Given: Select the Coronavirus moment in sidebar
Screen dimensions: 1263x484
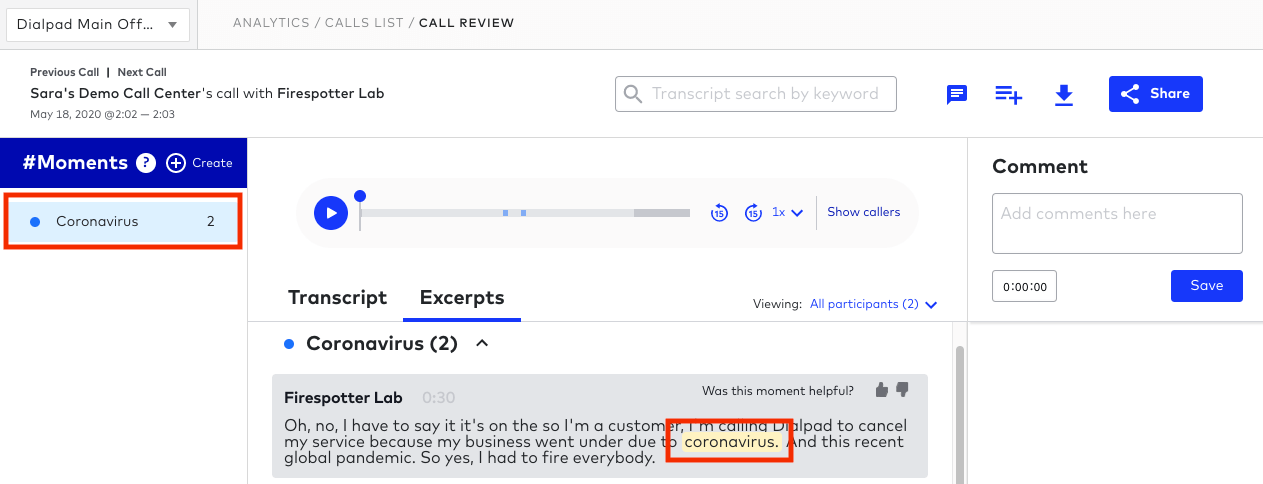Looking at the screenshot, I should [x=122, y=222].
